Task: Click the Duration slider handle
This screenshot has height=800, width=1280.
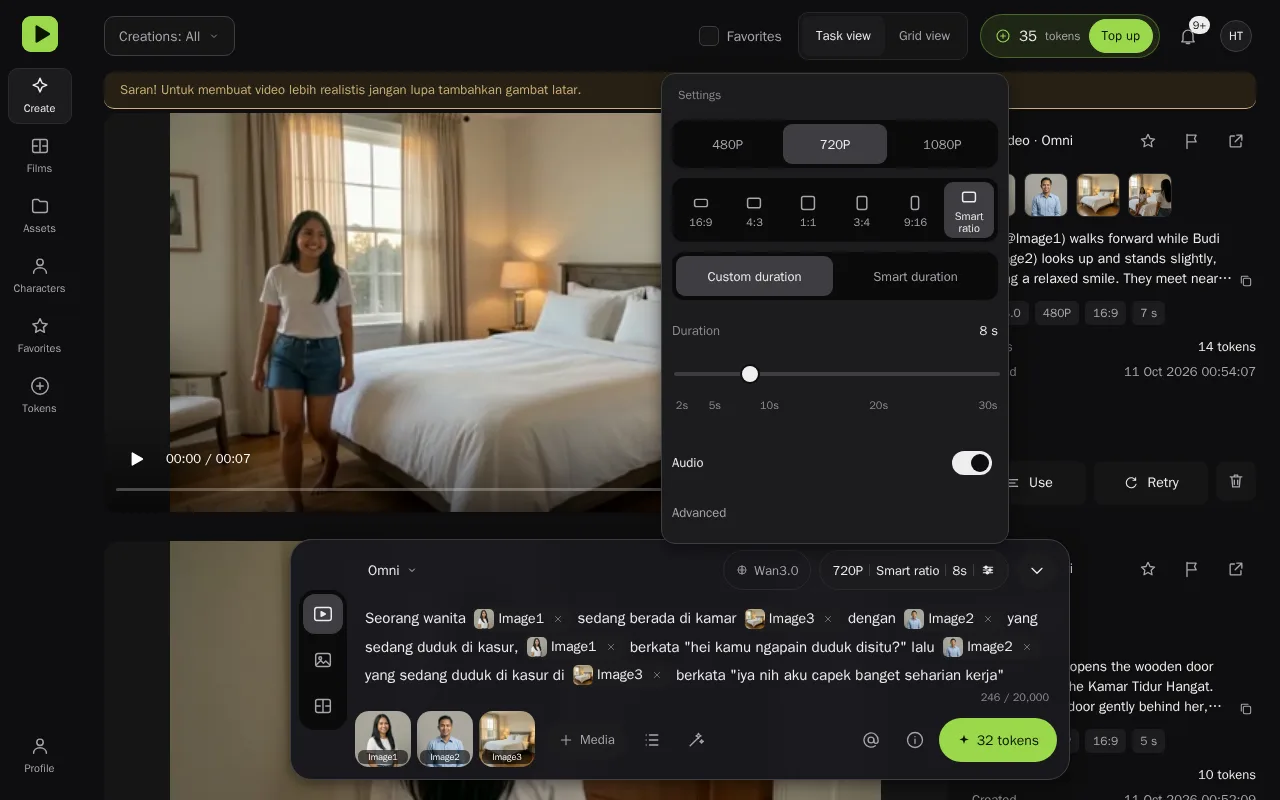Action: pos(750,374)
